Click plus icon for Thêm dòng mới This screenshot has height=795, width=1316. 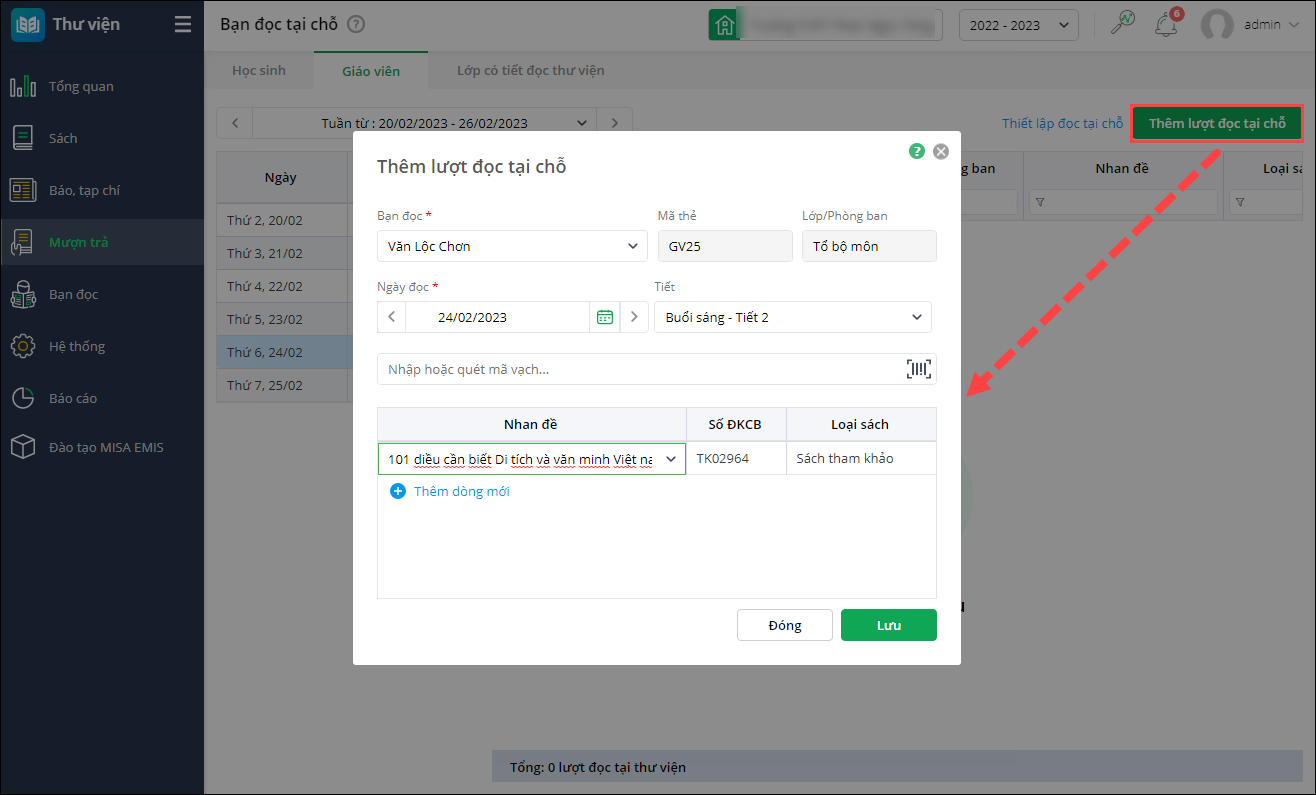click(x=398, y=491)
